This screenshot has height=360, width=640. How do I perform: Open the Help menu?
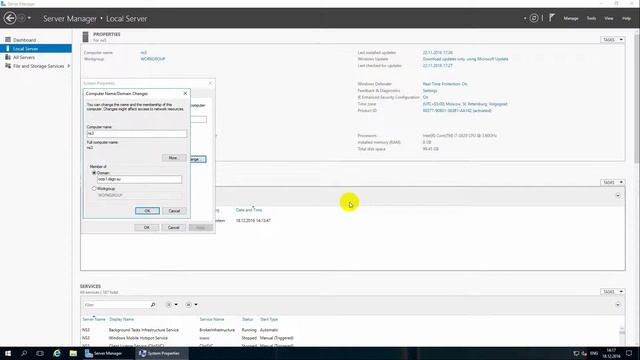coord(626,18)
